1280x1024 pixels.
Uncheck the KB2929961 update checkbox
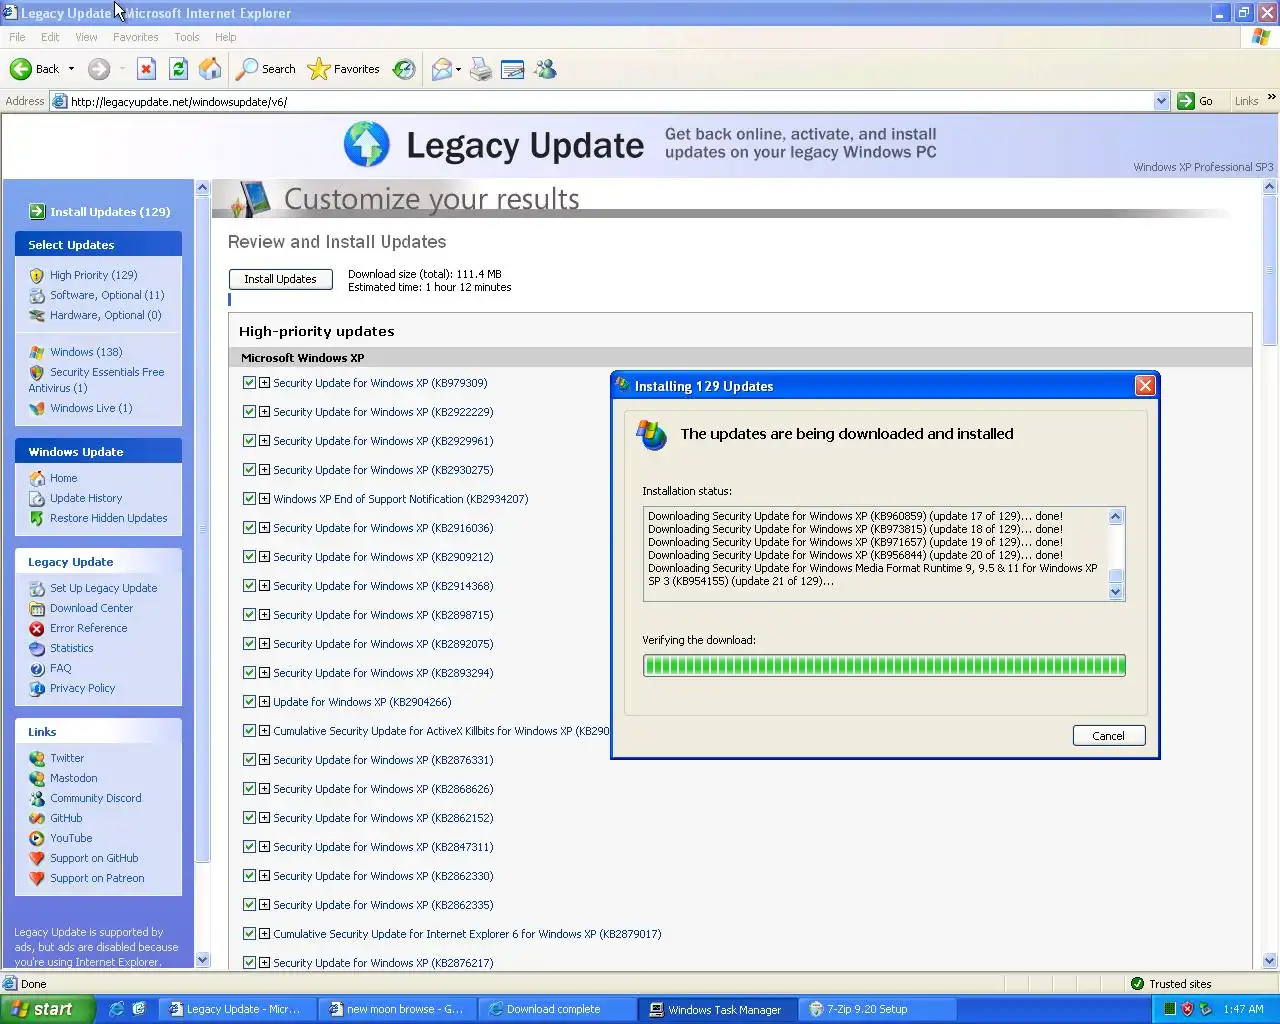pyautogui.click(x=249, y=441)
